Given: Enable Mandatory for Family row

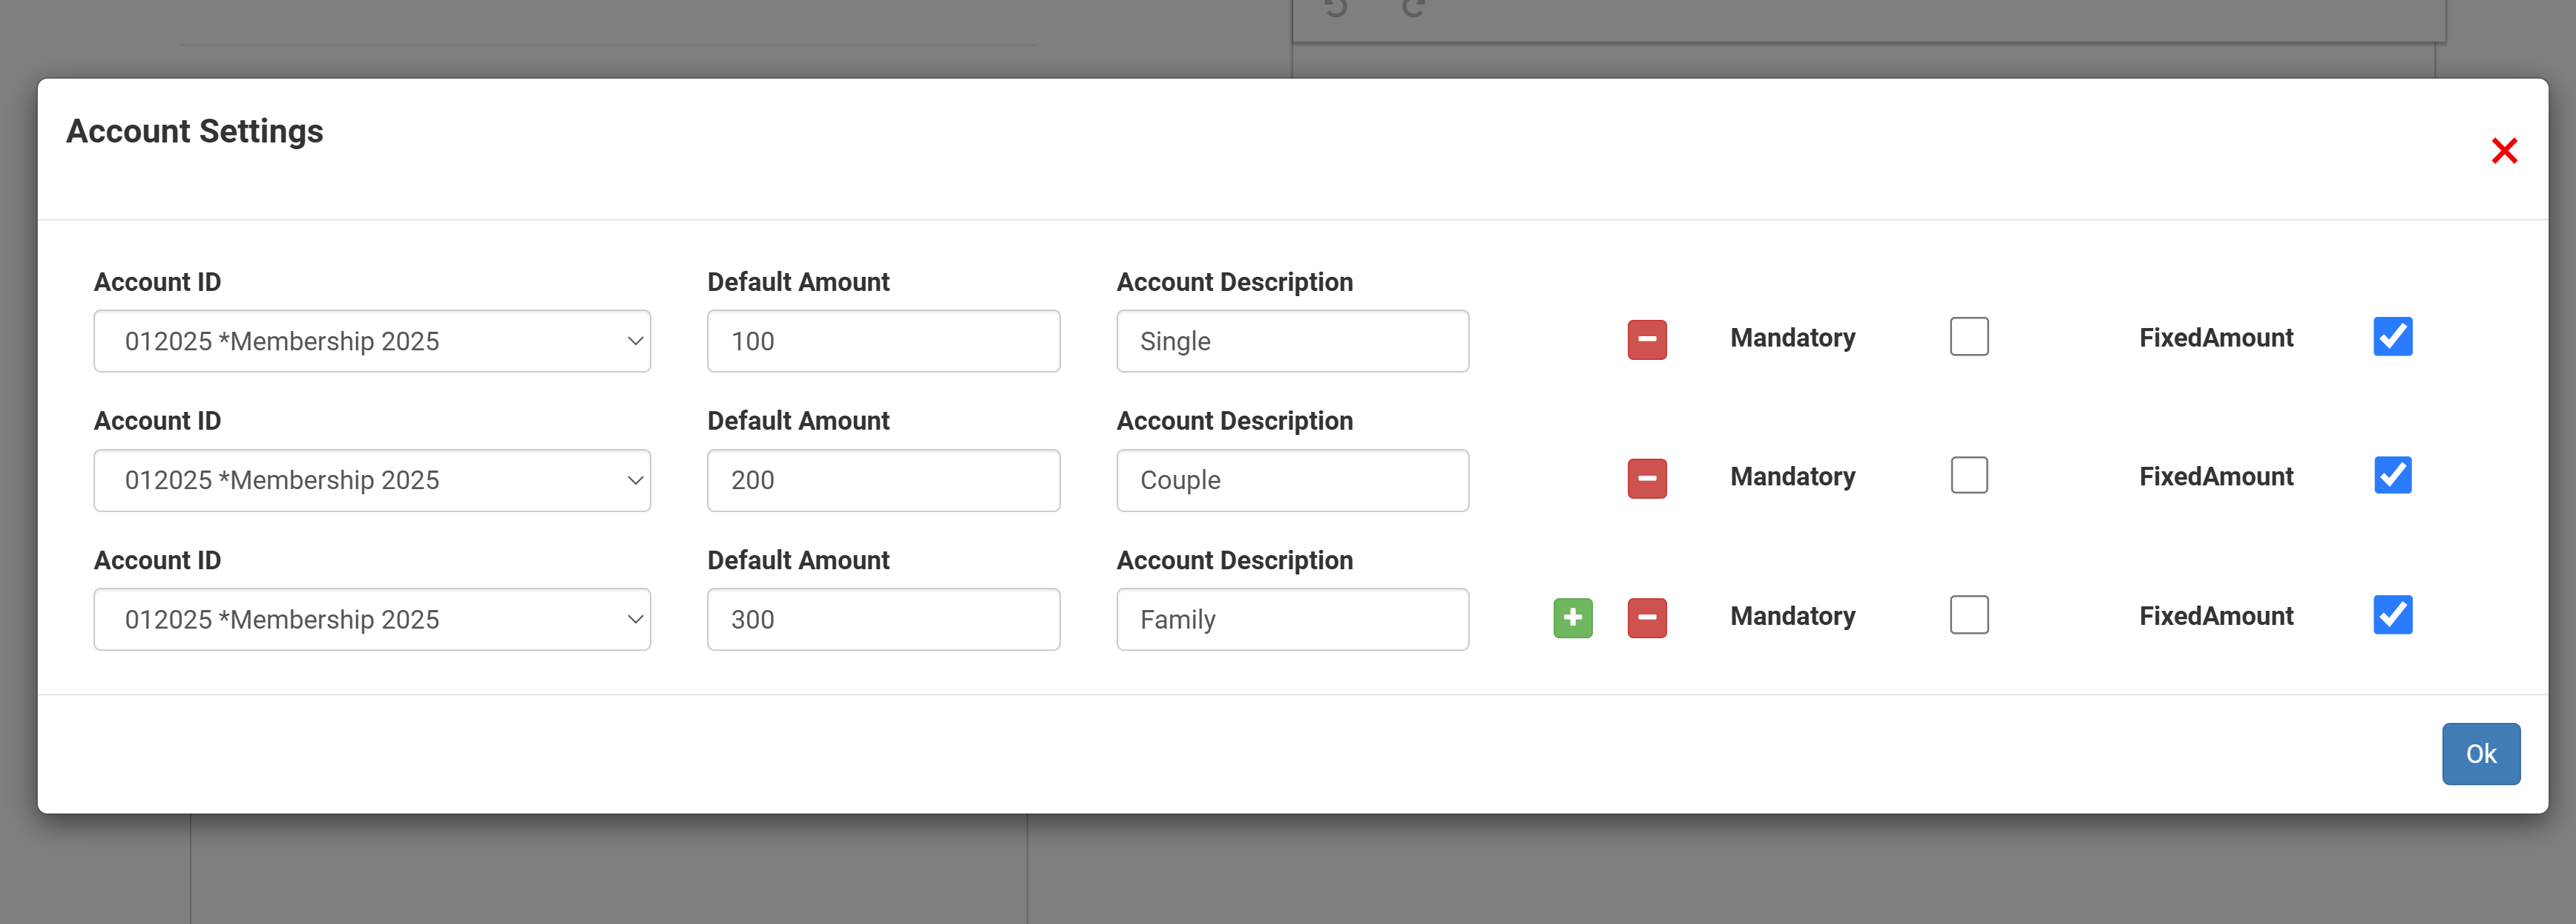Looking at the screenshot, I should [1968, 615].
